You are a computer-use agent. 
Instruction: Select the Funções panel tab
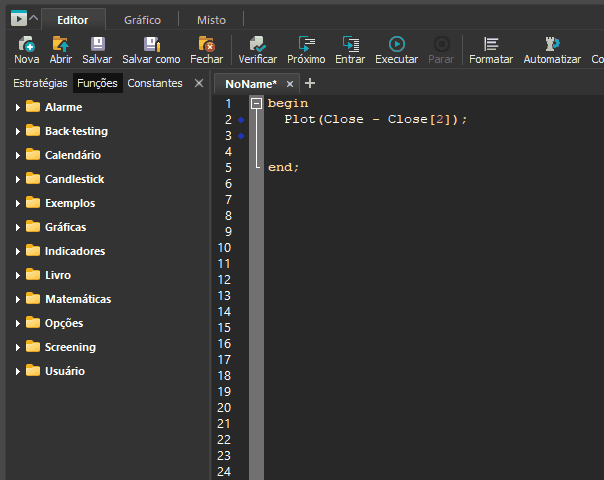click(x=97, y=83)
